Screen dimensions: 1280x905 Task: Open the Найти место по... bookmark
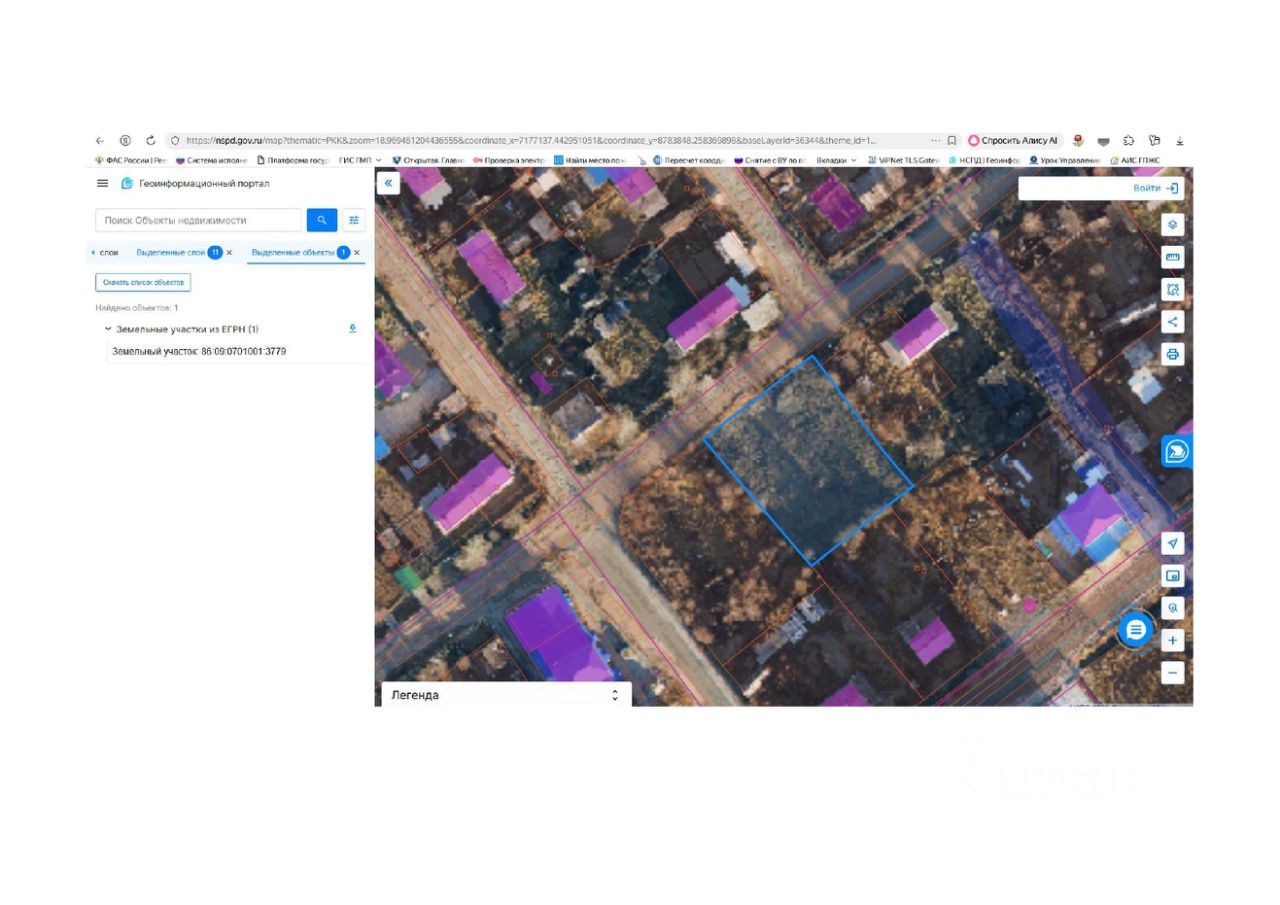pyautogui.click(x=590, y=160)
